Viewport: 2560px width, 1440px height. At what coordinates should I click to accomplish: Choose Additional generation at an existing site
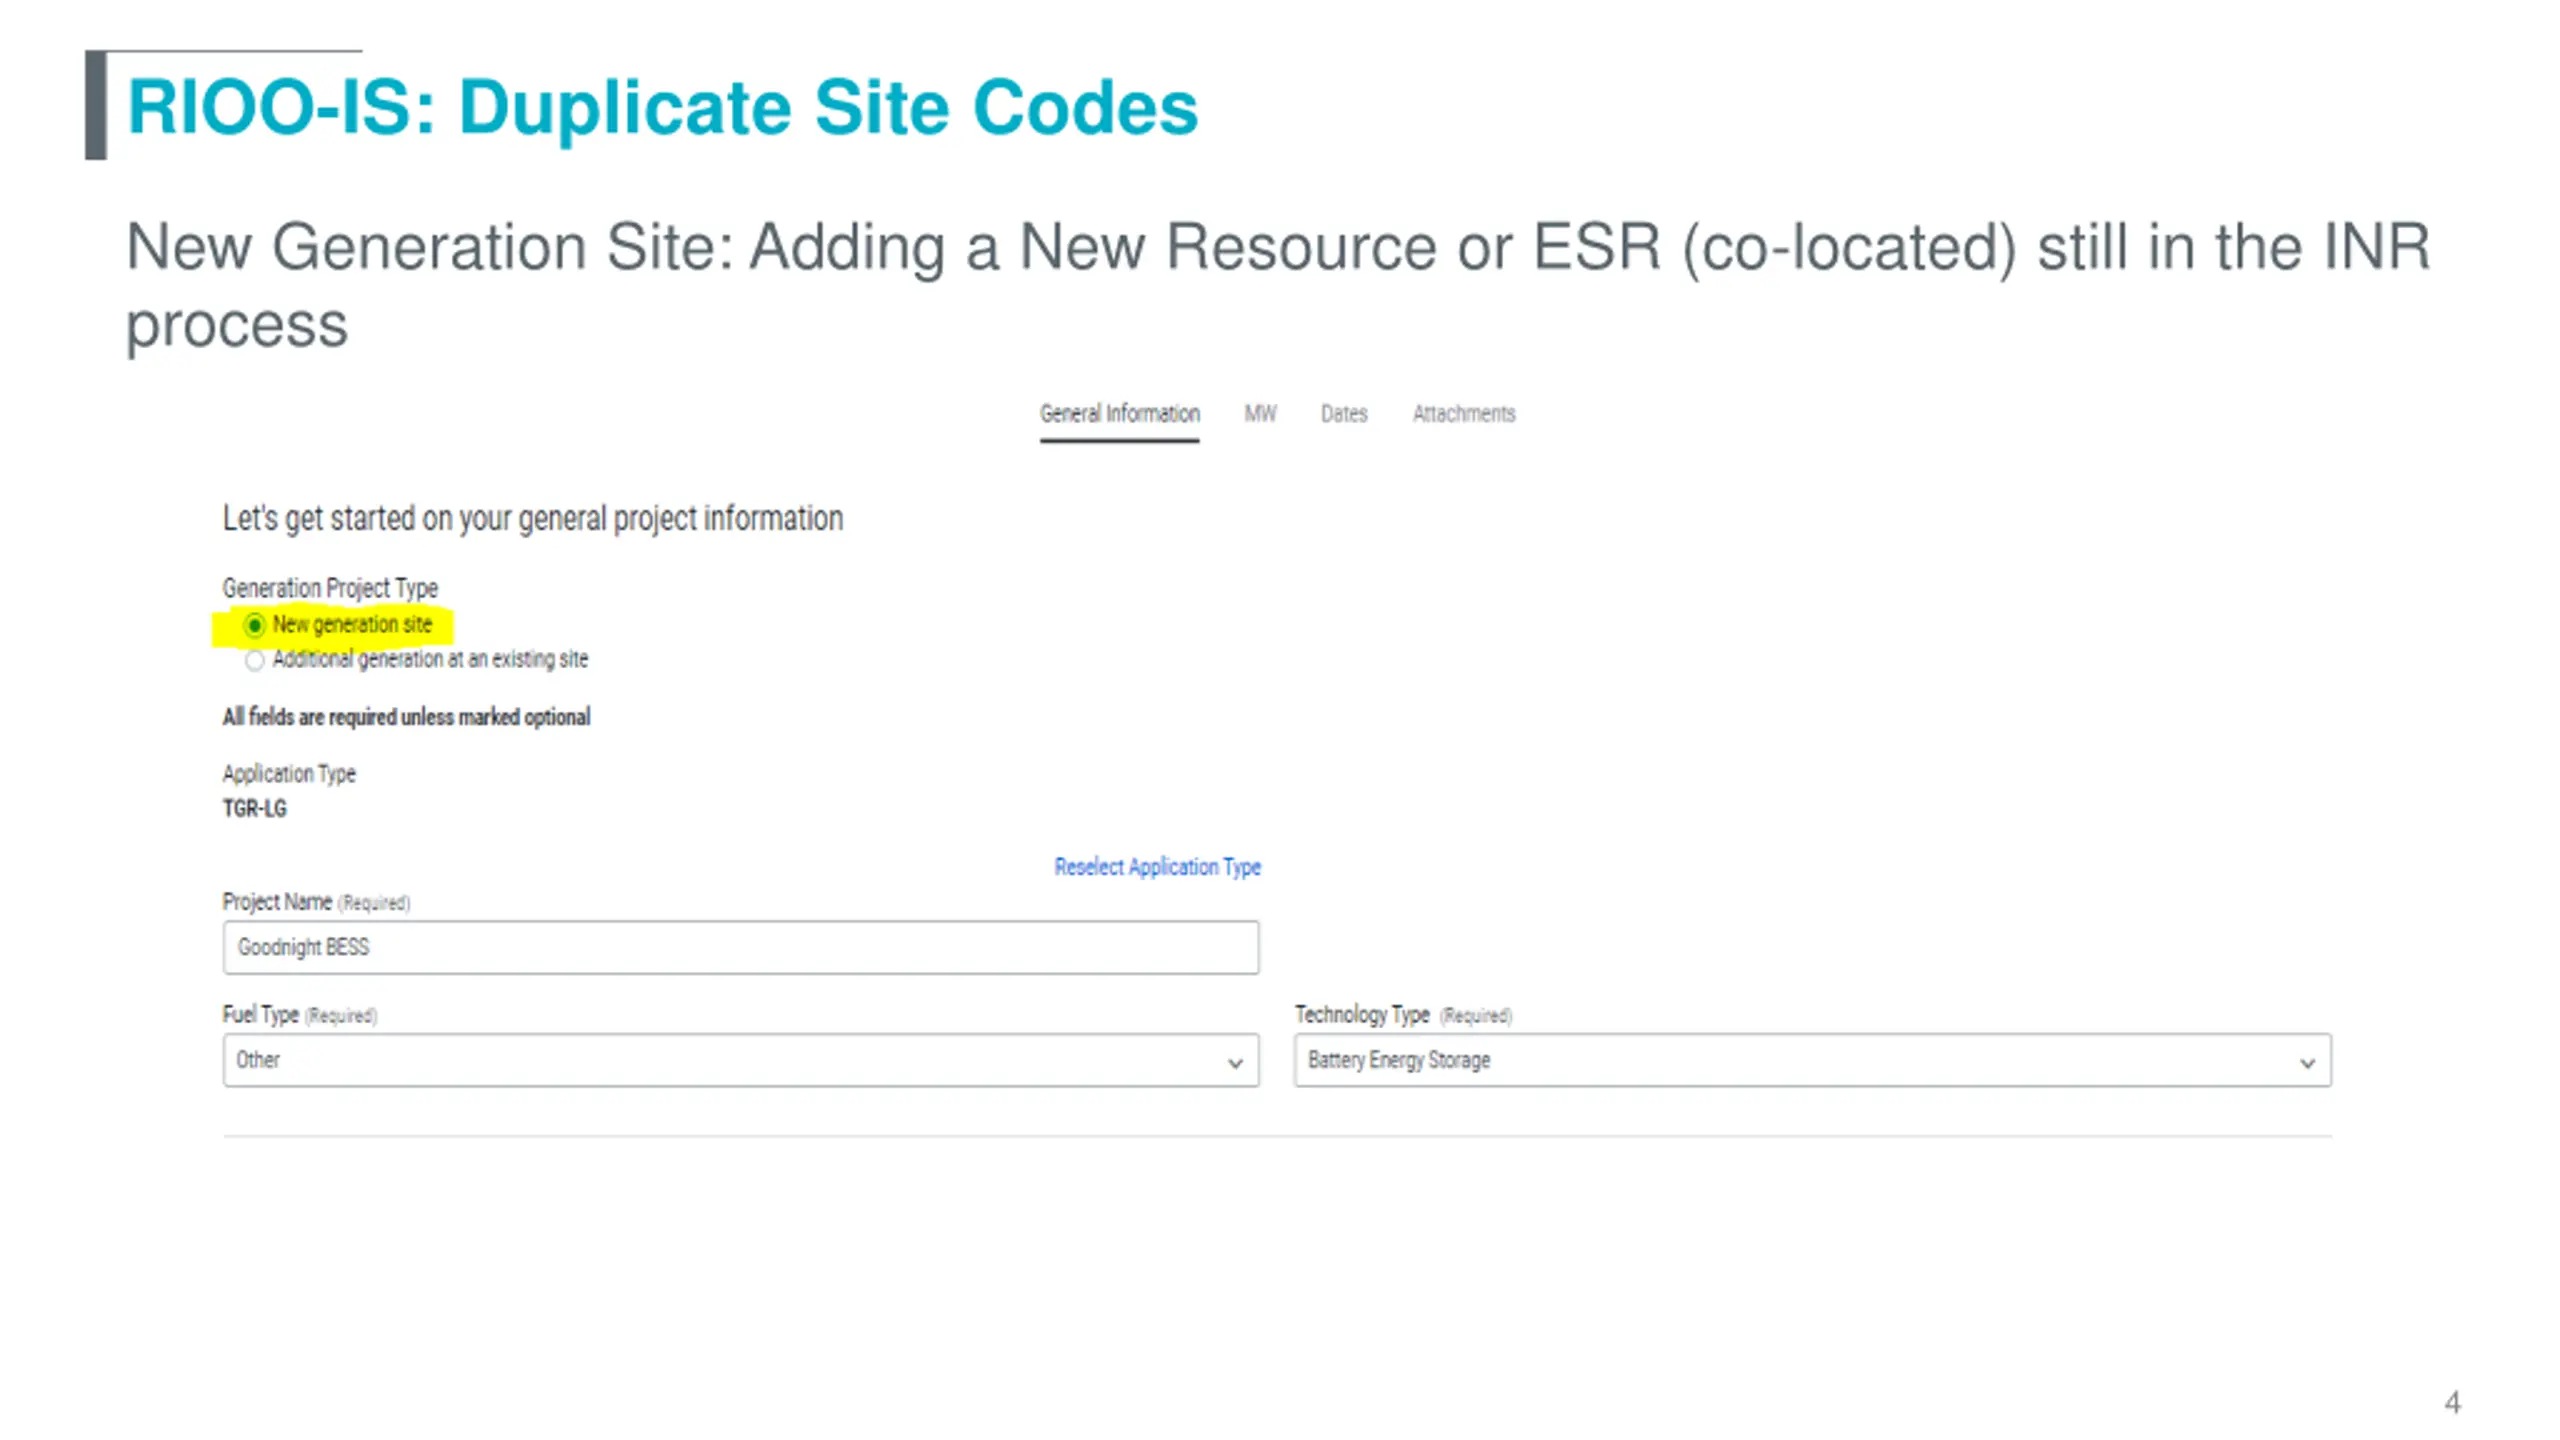(x=255, y=660)
